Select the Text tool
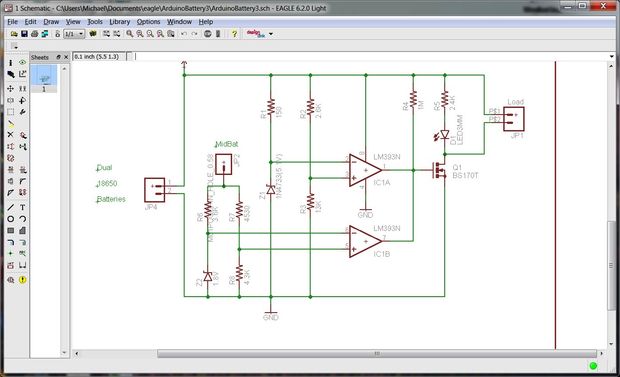The height and width of the screenshot is (377, 620). pyautogui.click(x=23, y=207)
